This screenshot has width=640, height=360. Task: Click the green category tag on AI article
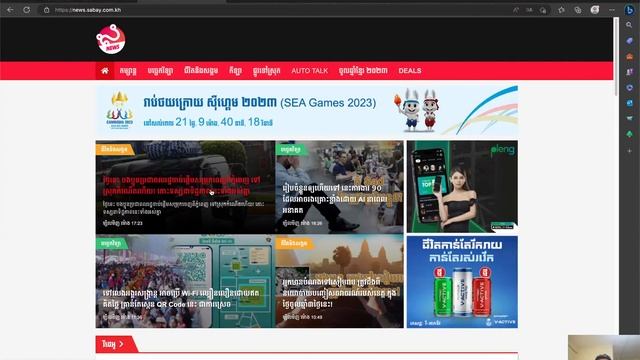click(291, 149)
